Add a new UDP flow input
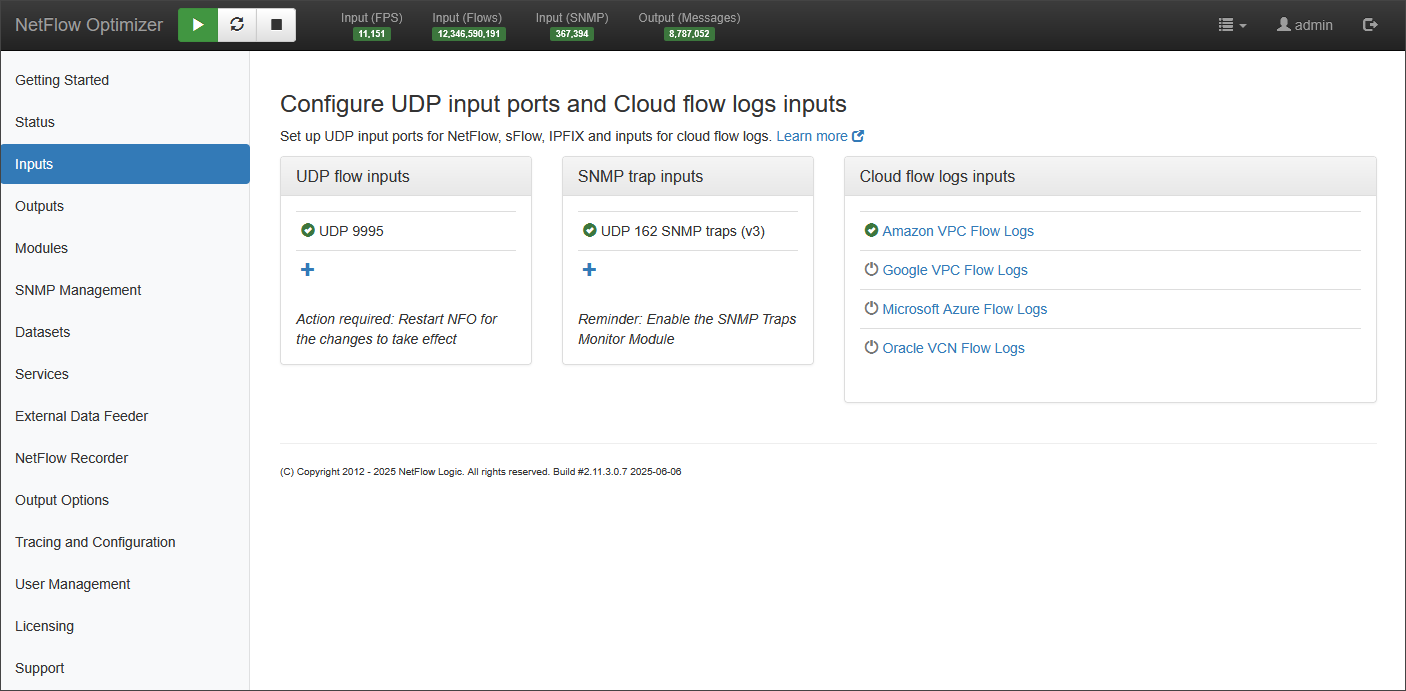Screen dimensions: 1406x691 click(x=308, y=270)
